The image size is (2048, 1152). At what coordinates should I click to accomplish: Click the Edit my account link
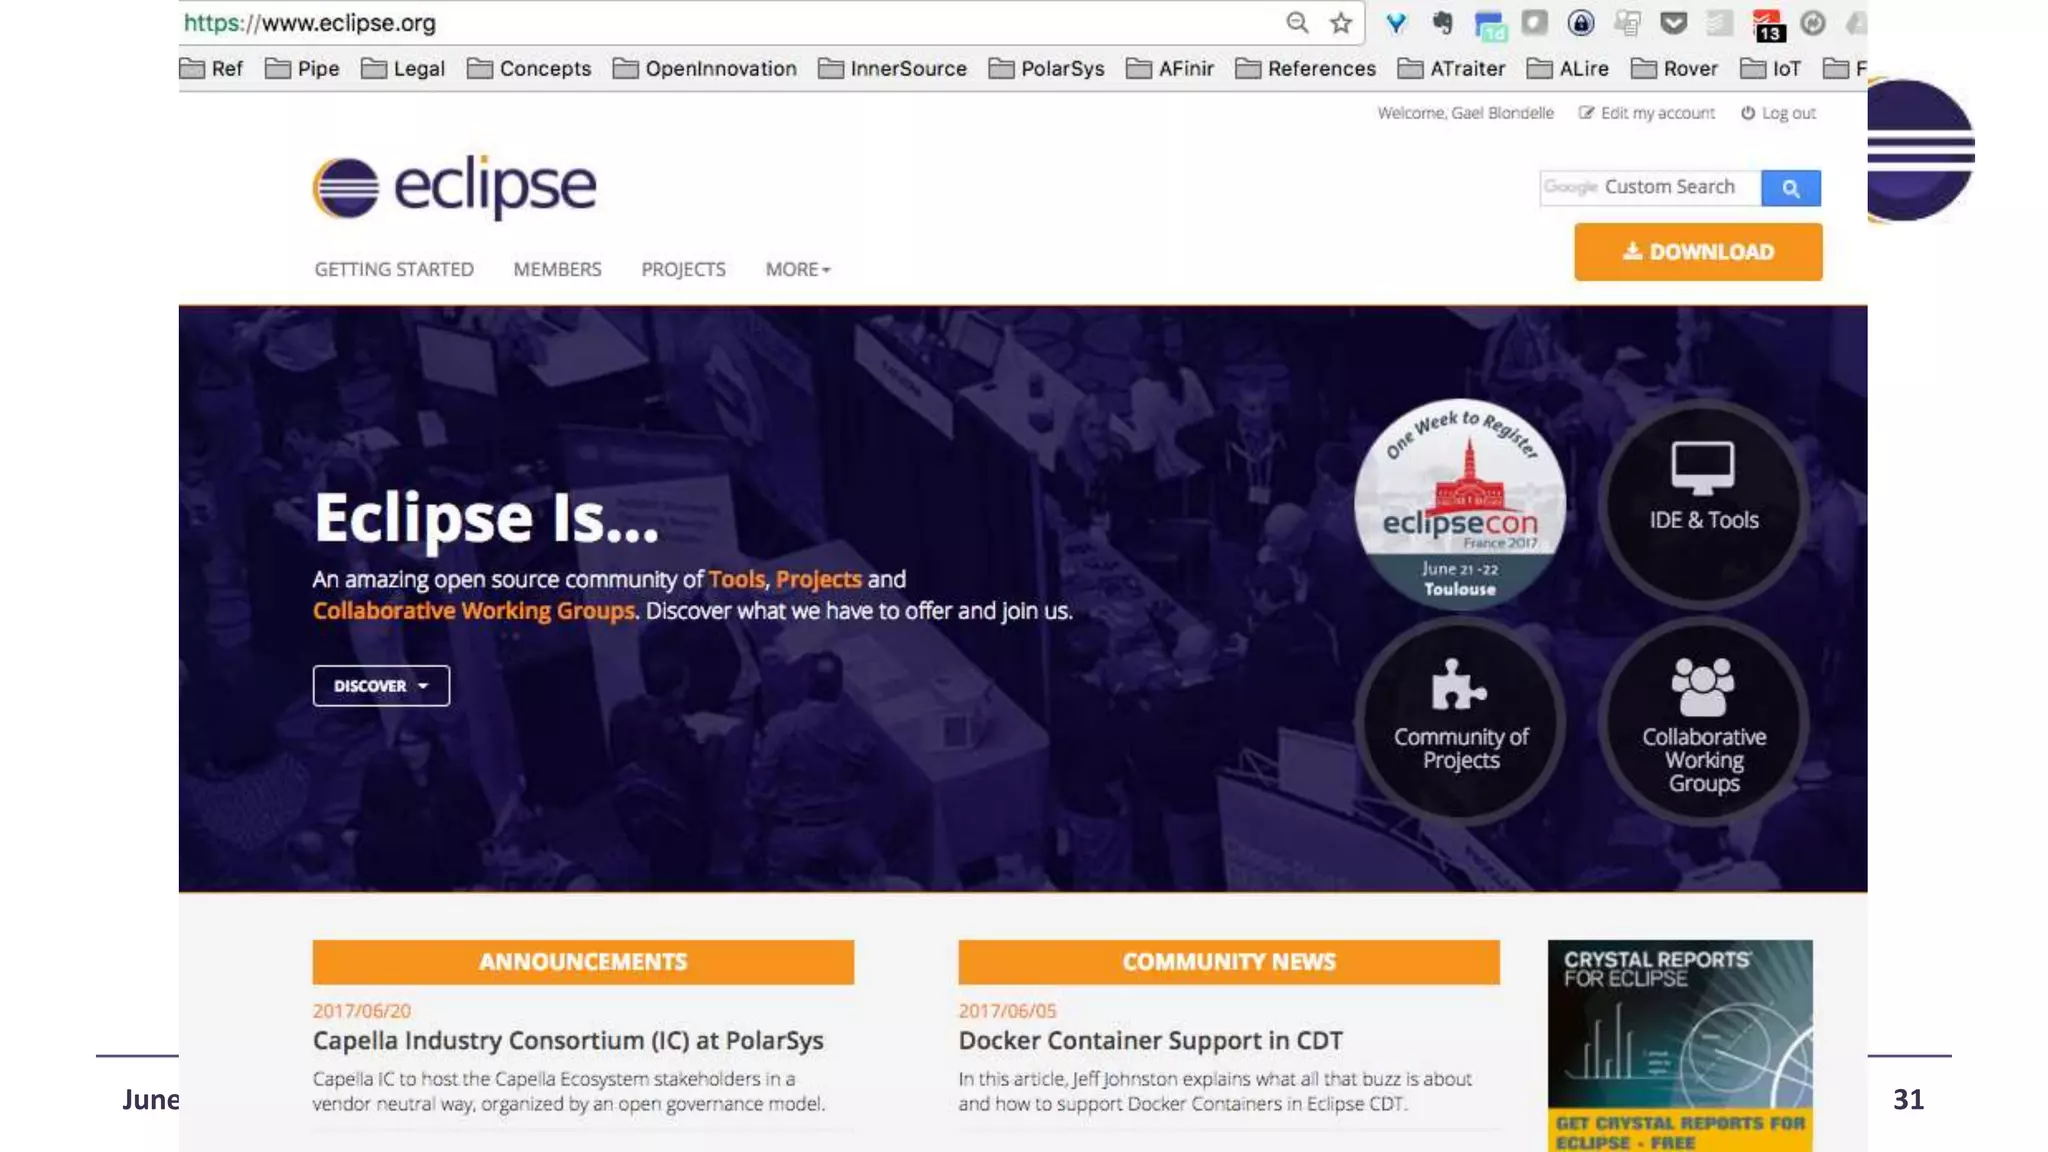(x=1647, y=113)
